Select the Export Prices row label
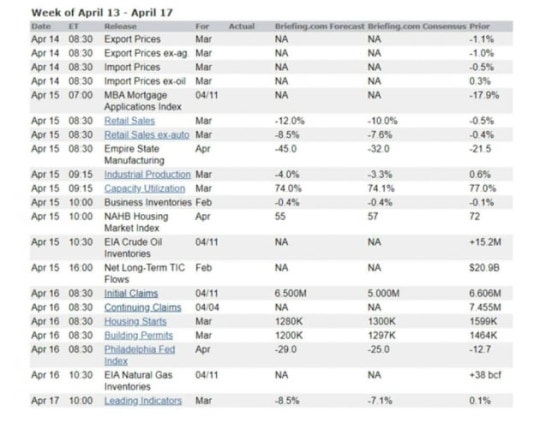Viewport: 540px width, 423px height. click(132, 39)
